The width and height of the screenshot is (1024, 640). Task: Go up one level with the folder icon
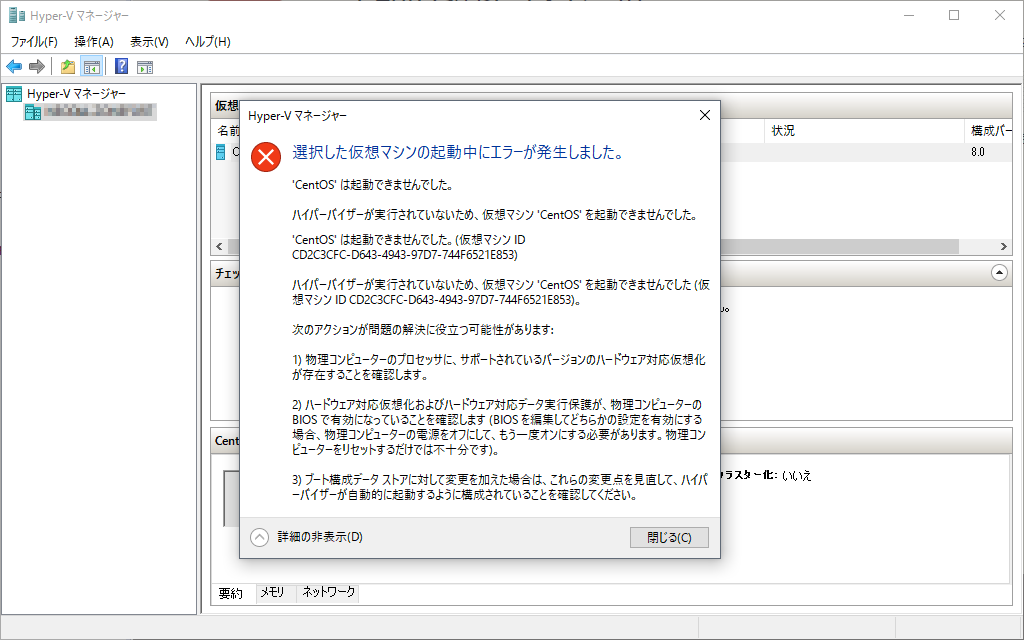67,67
